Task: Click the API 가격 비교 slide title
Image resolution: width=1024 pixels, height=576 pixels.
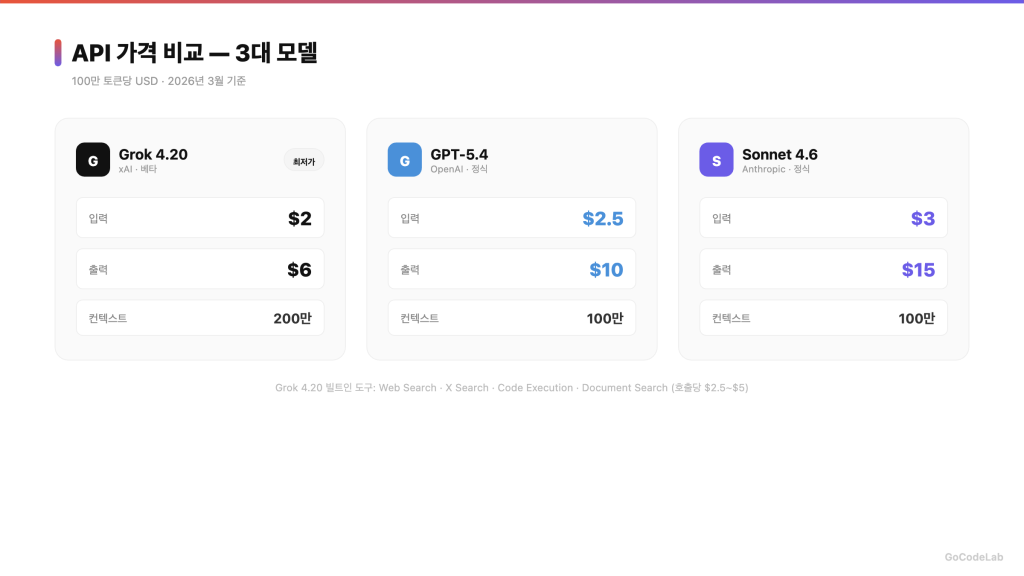Action: click(x=194, y=53)
